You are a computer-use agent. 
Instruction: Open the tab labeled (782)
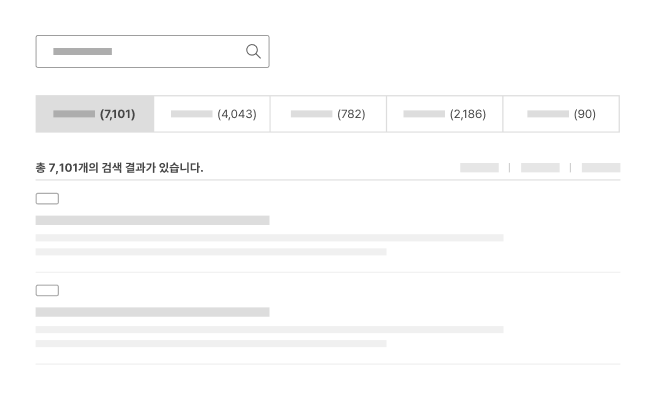point(328,114)
